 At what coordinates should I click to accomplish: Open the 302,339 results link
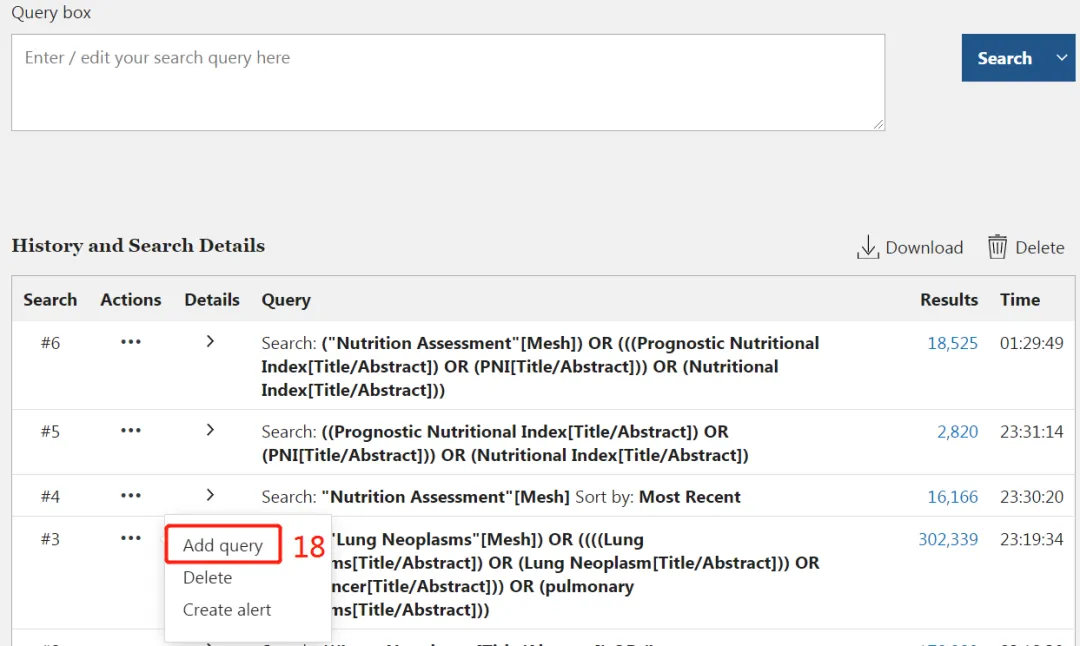pos(948,539)
